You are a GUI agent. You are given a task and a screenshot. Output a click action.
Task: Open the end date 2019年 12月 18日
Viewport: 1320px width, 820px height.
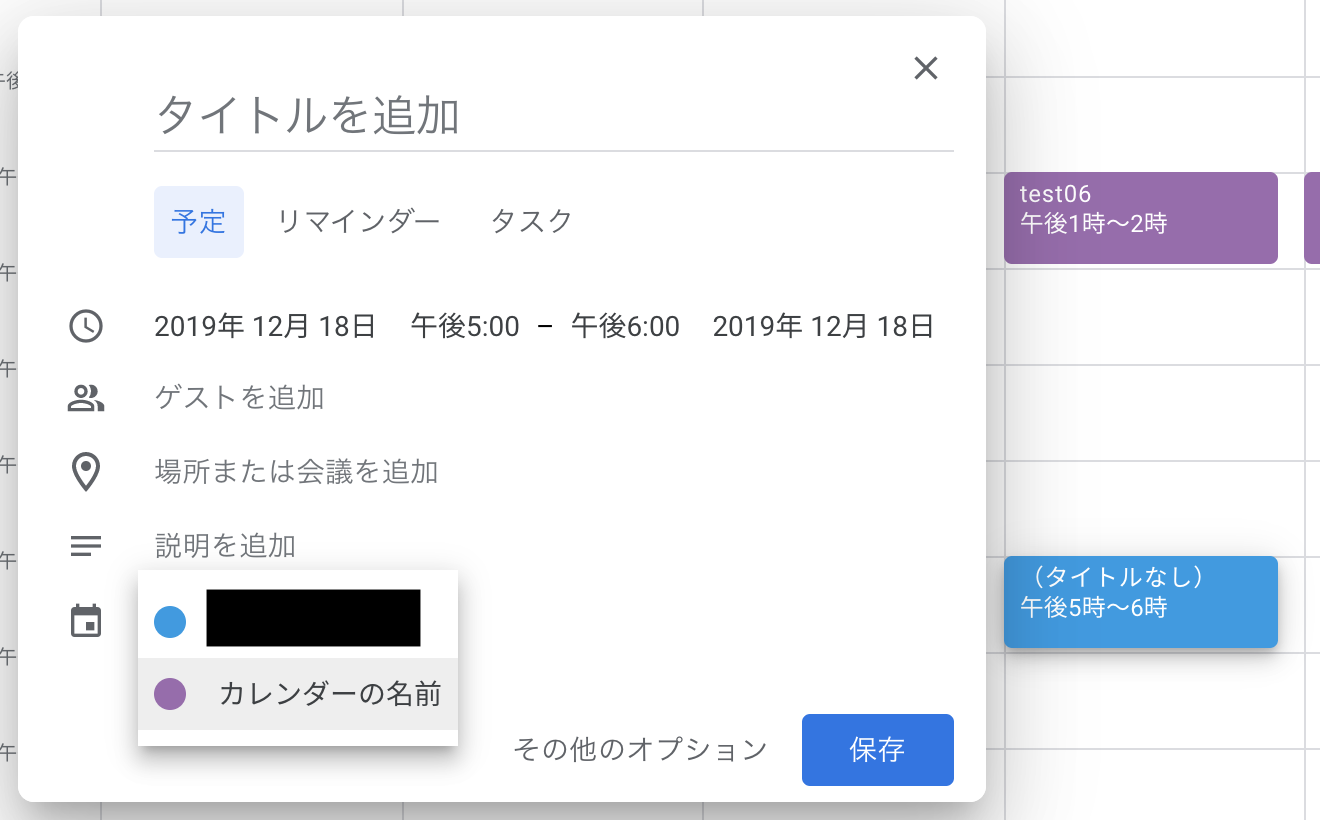click(x=823, y=326)
